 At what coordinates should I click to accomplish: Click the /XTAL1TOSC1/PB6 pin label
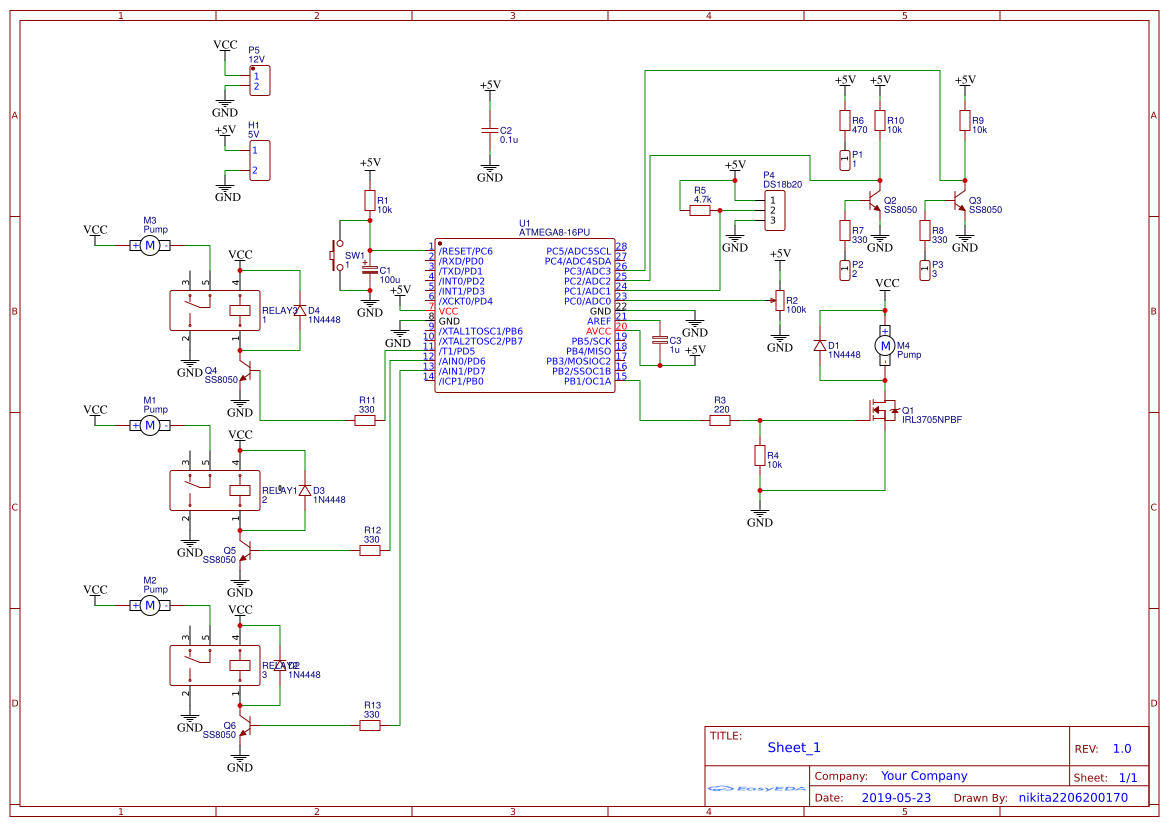click(480, 330)
